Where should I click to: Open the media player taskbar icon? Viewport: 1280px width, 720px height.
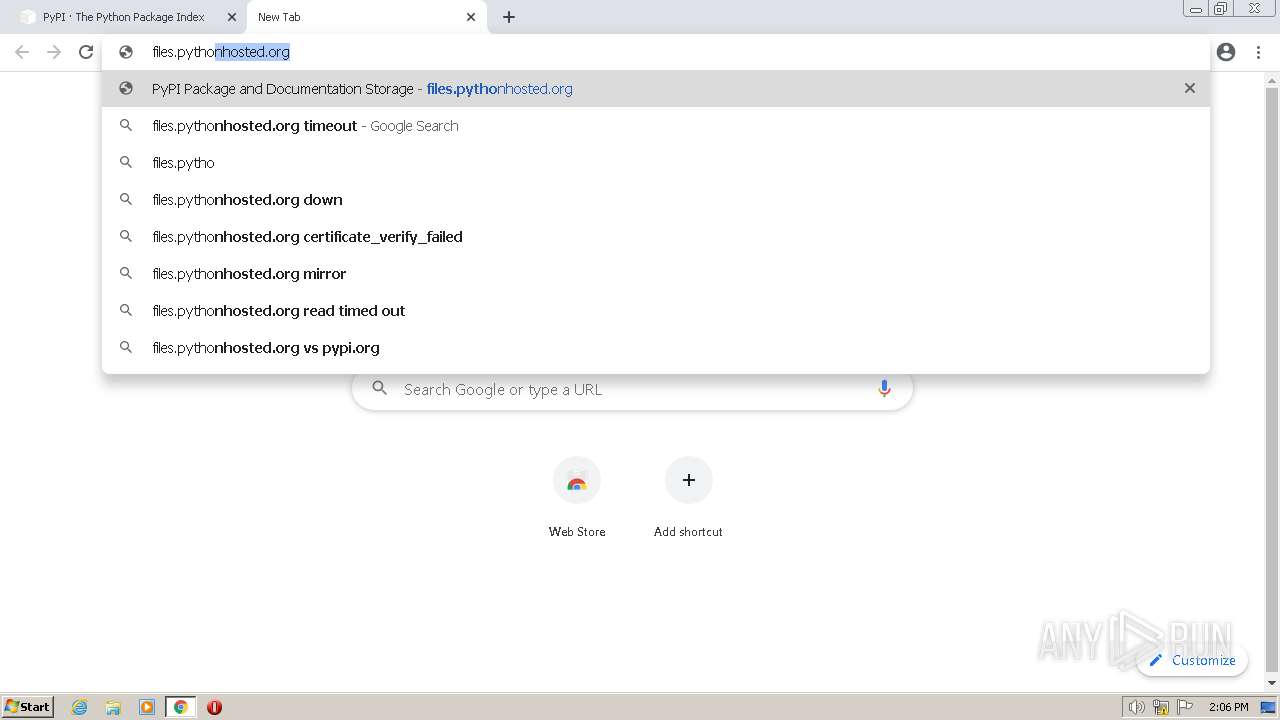point(147,707)
